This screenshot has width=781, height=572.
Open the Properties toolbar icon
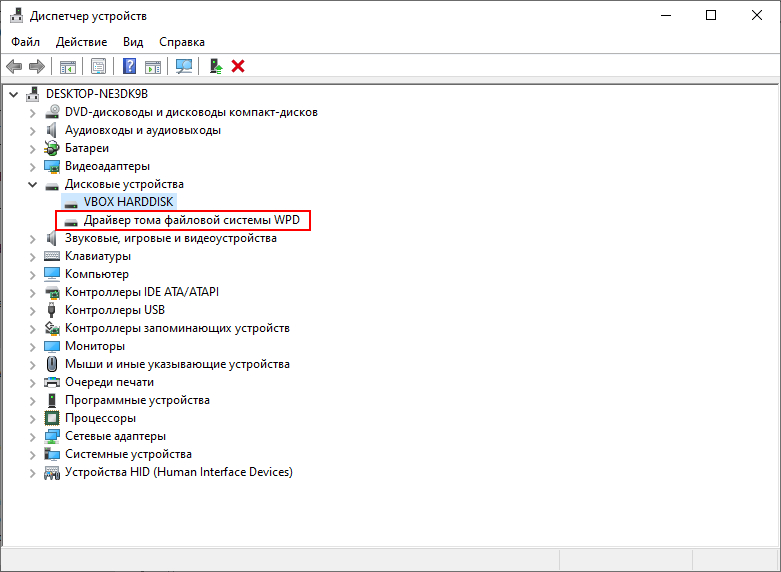pos(99,66)
